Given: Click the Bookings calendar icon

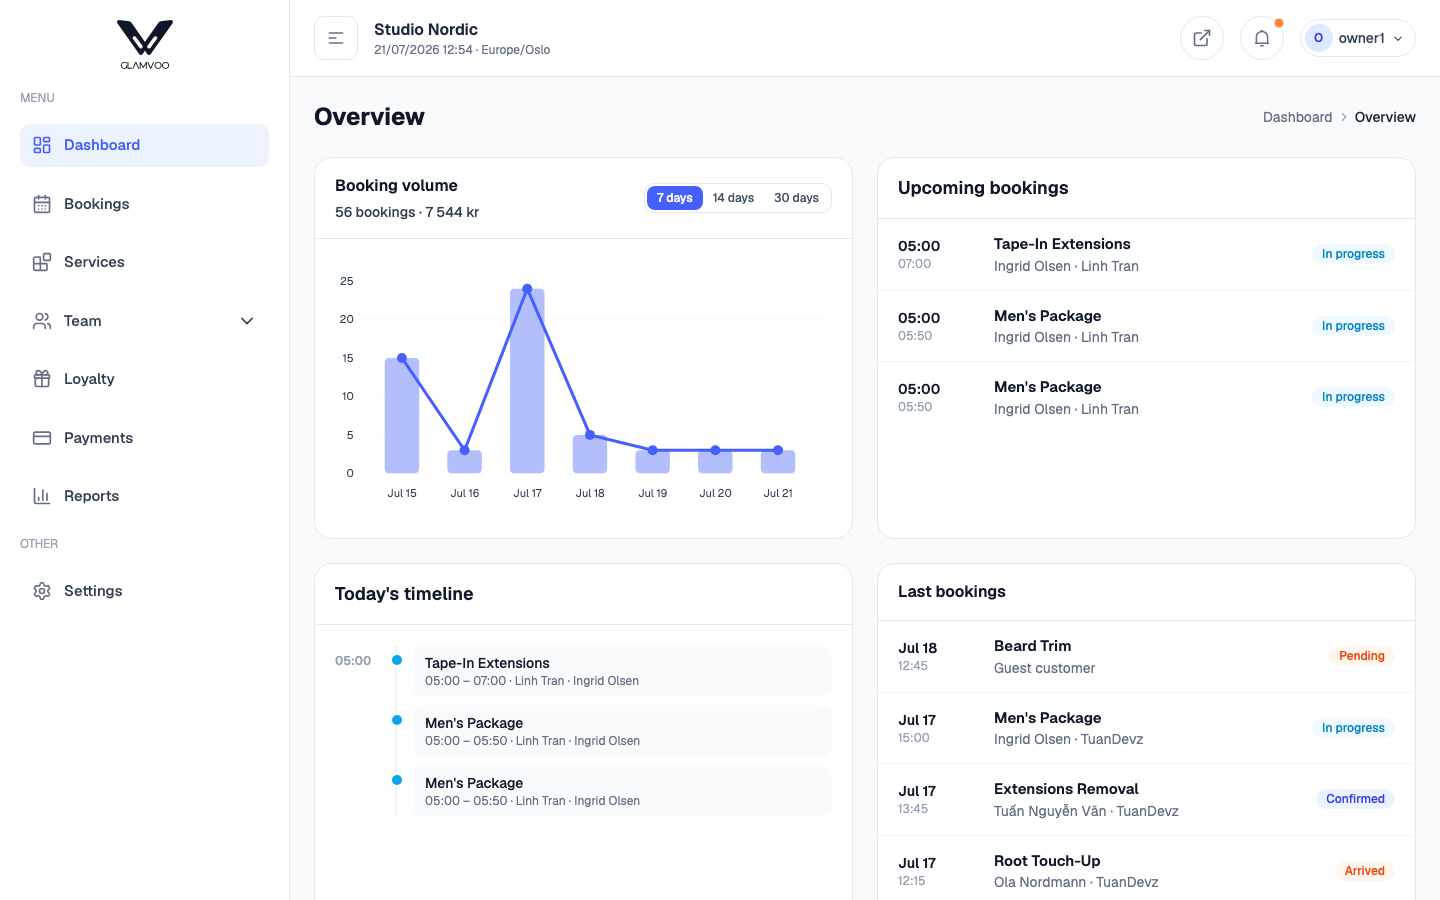Looking at the screenshot, I should (x=42, y=204).
